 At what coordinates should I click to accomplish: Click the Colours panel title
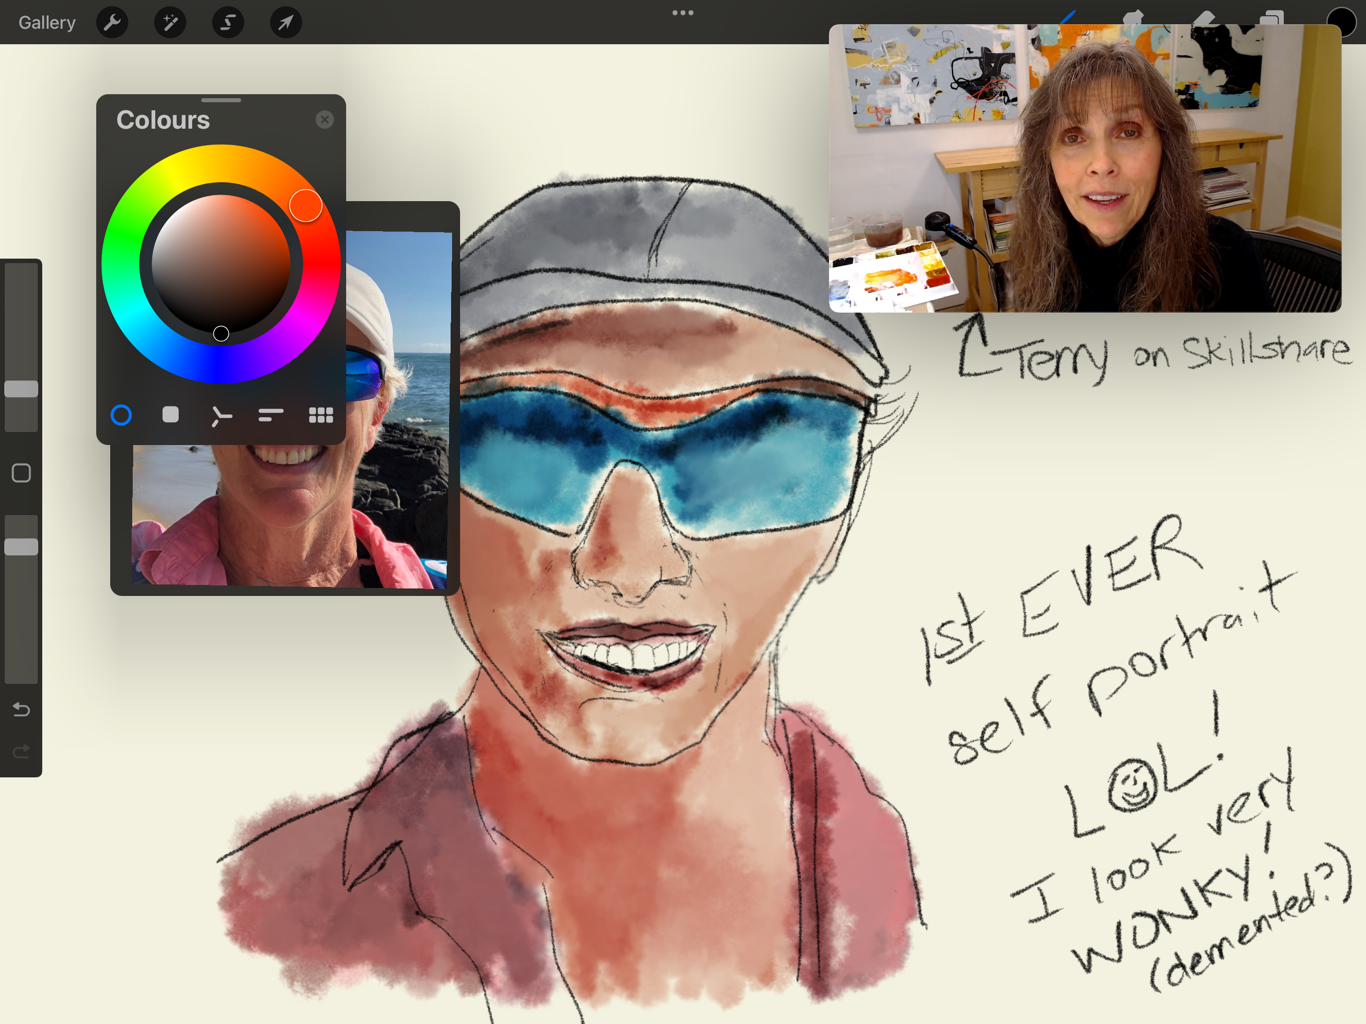point(163,120)
